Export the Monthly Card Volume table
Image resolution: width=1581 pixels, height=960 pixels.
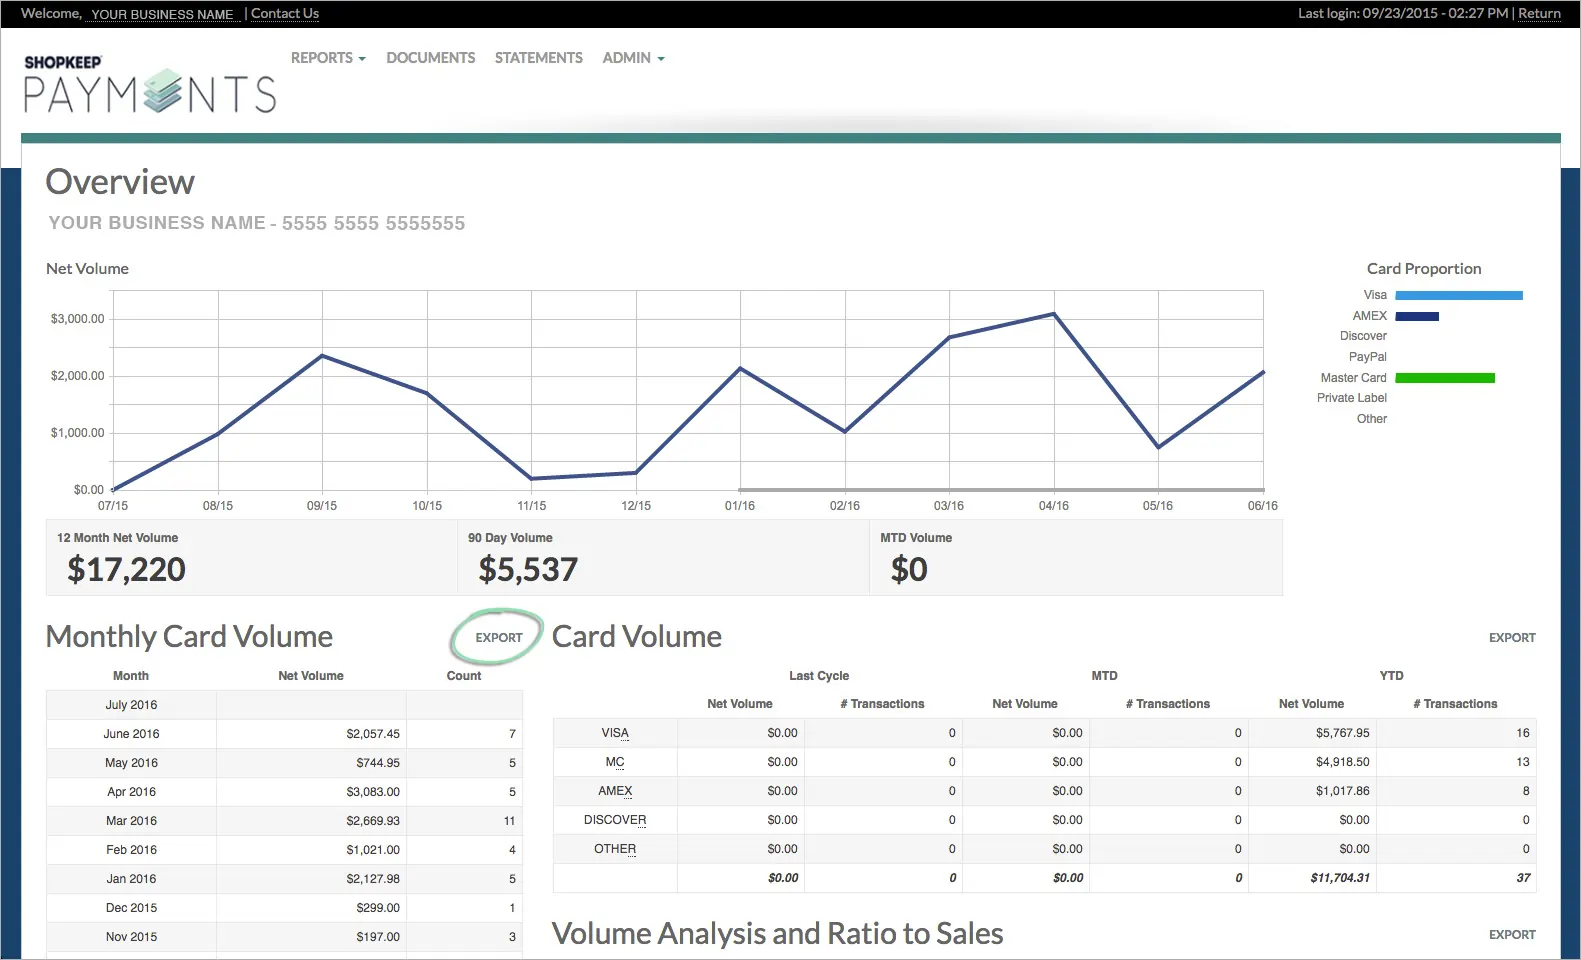pos(498,638)
